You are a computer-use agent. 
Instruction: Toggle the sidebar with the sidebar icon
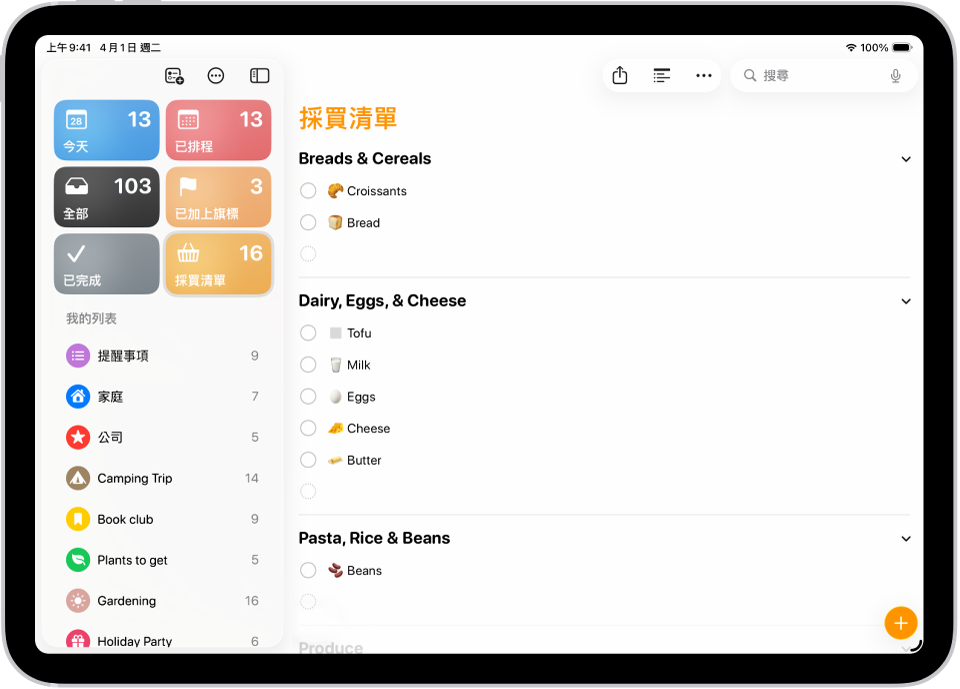pyautogui.click(x=259, y=75)
